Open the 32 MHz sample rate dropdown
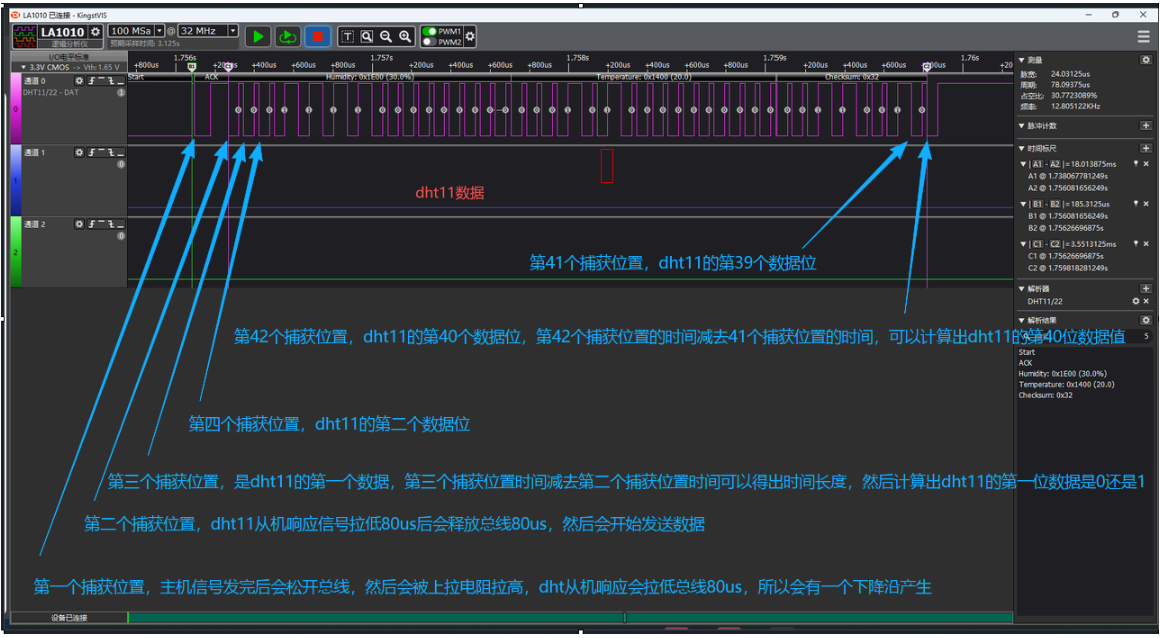Image resolution: width=1161 pixels, height=638 pixels. coord(233,31)
